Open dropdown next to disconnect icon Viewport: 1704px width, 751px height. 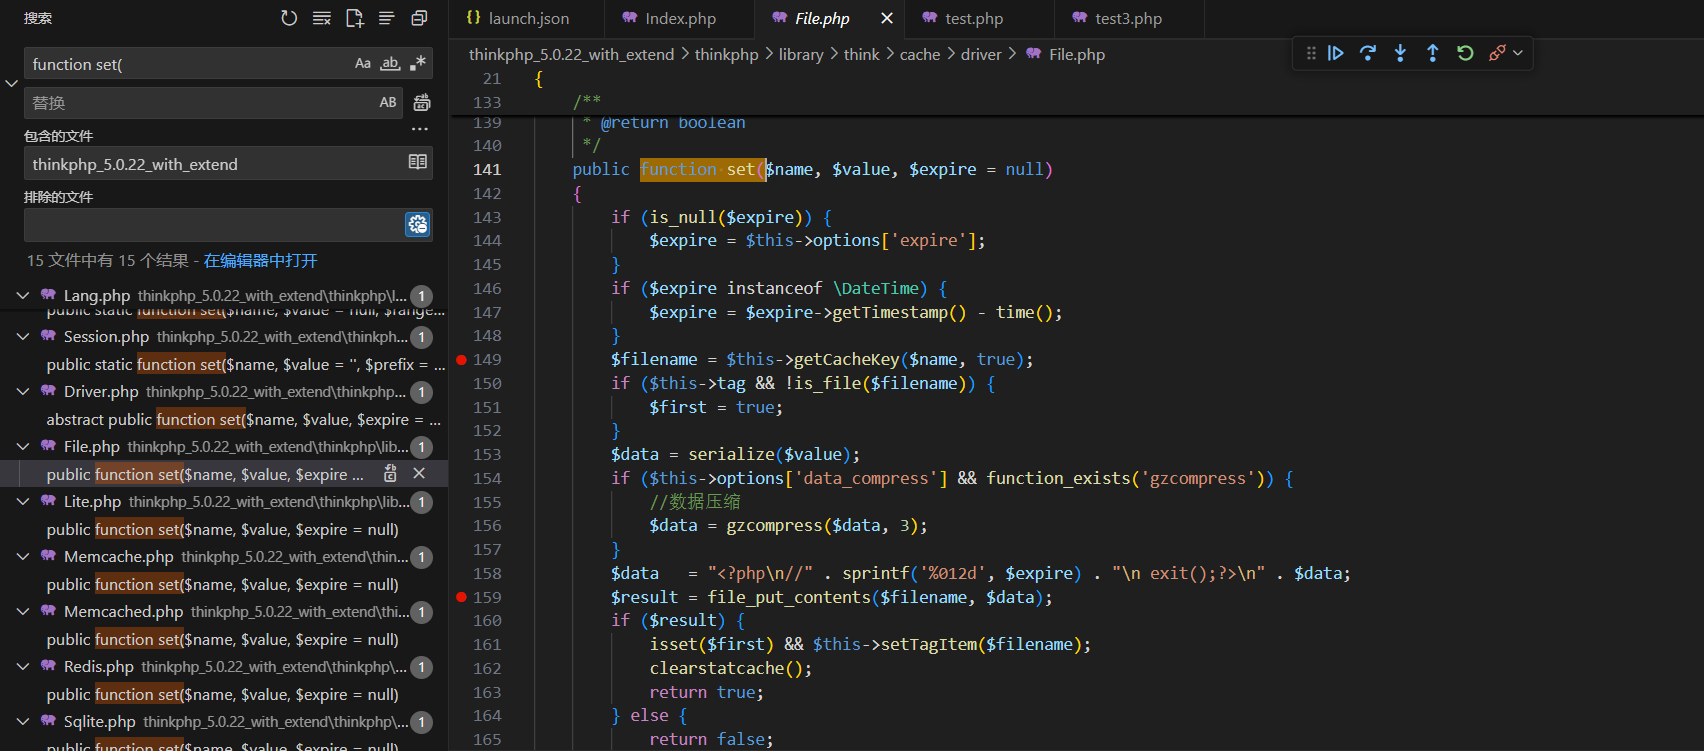pos(1518,53)
